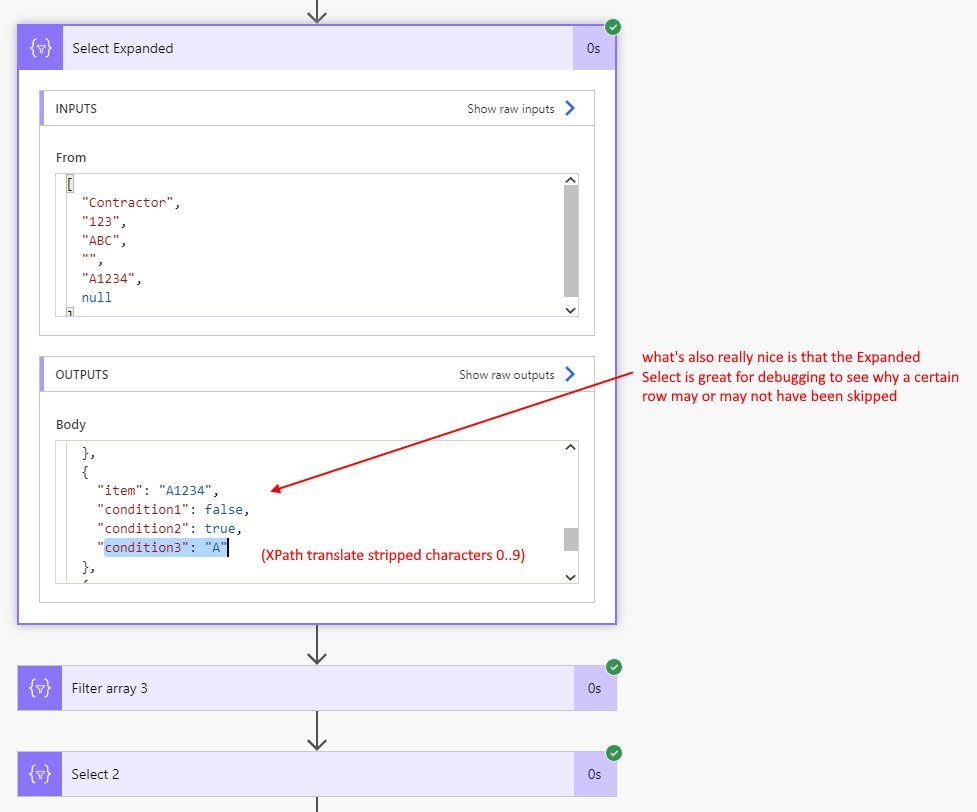The height and width of the screenshot is (812, 977).
Task: Click Show raw outputs link
Action: [507, 375]
